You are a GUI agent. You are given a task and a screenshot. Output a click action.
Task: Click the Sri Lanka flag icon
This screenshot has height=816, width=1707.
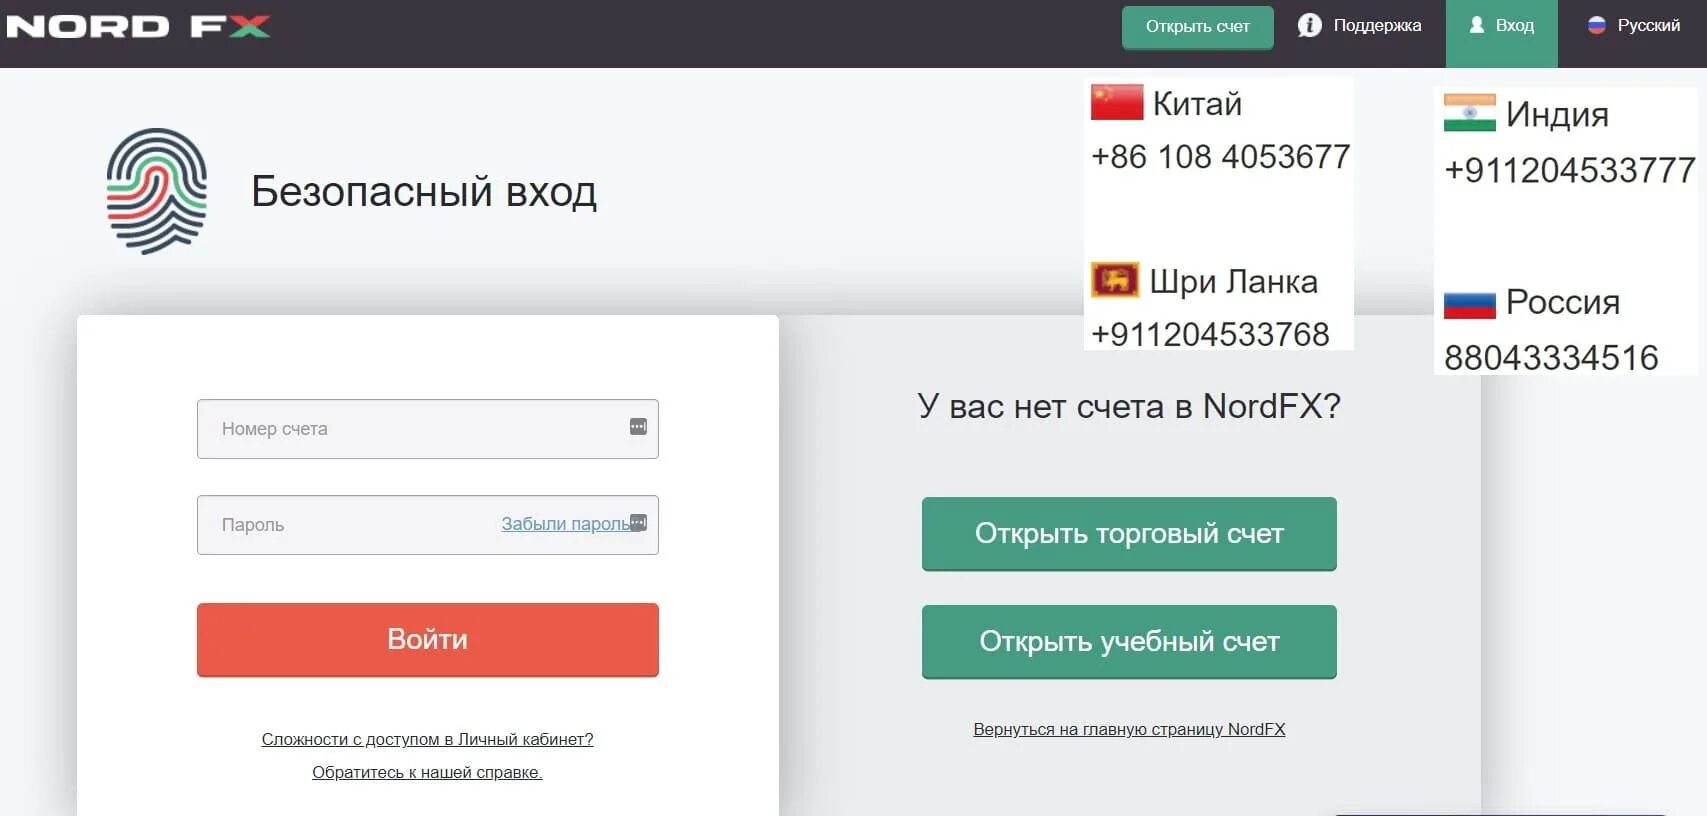(1115, 280)
